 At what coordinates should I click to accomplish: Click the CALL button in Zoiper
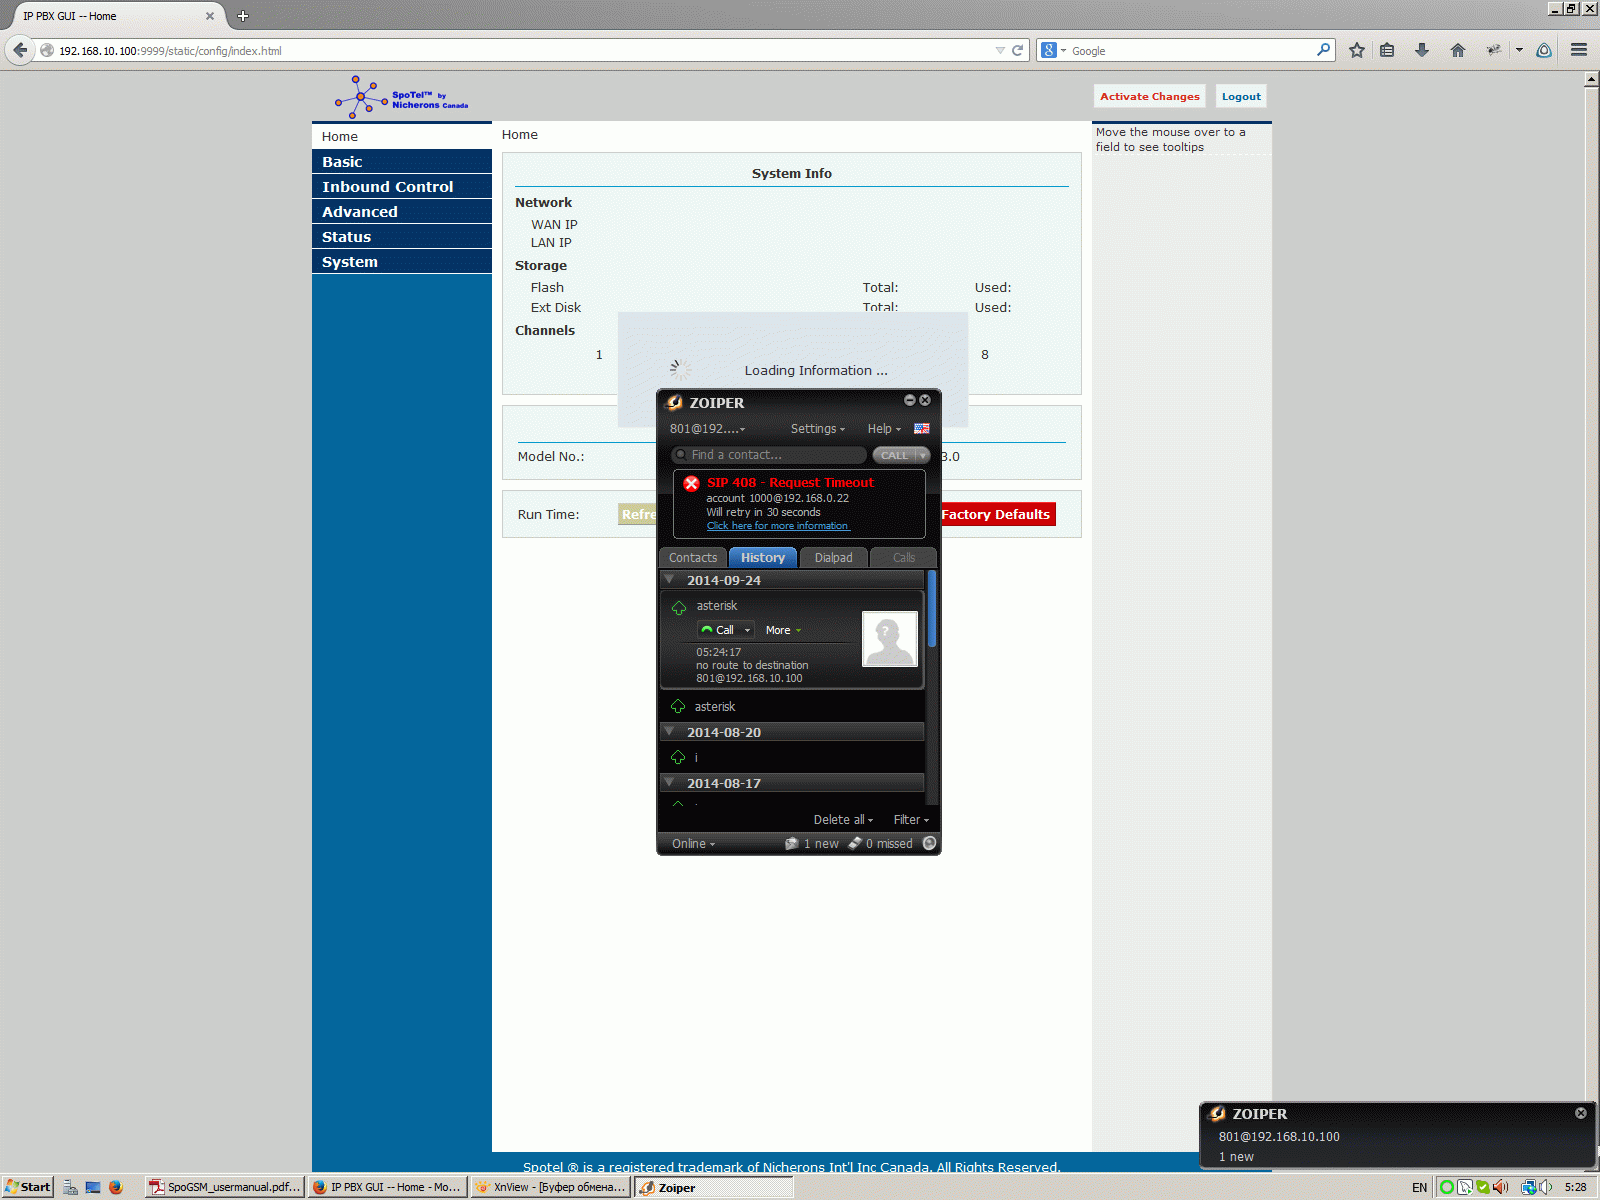894,456
